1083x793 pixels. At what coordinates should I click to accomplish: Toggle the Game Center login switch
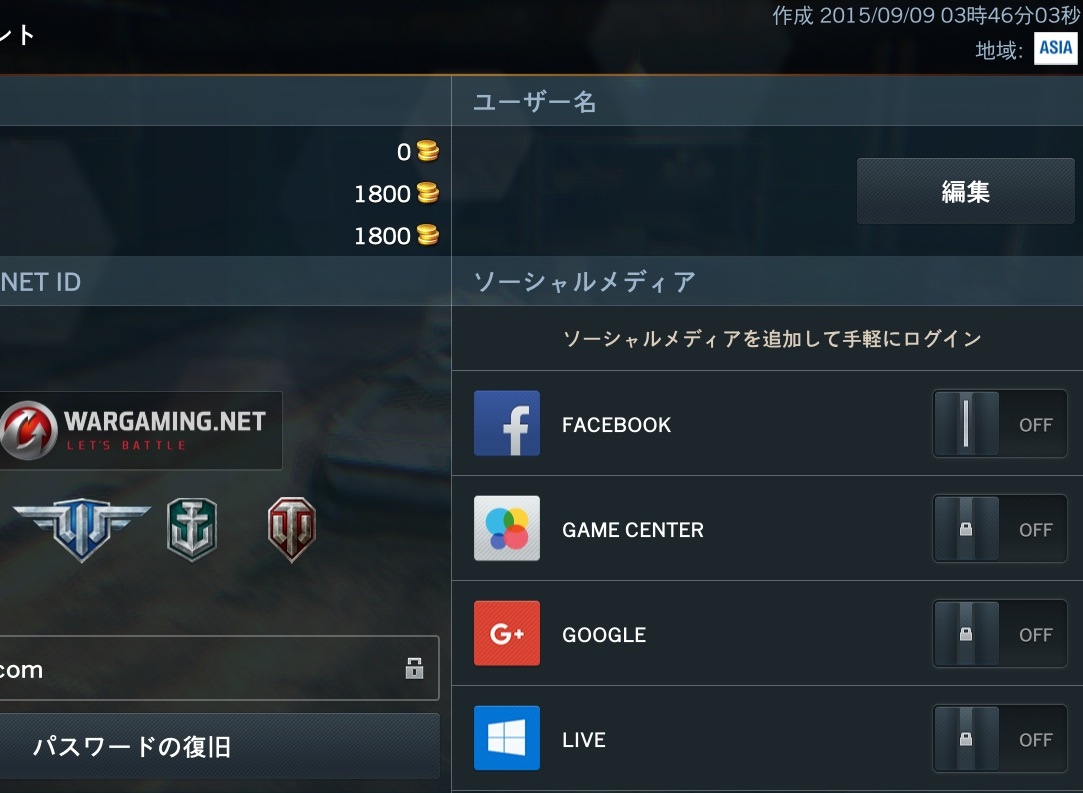click(999, 528)
